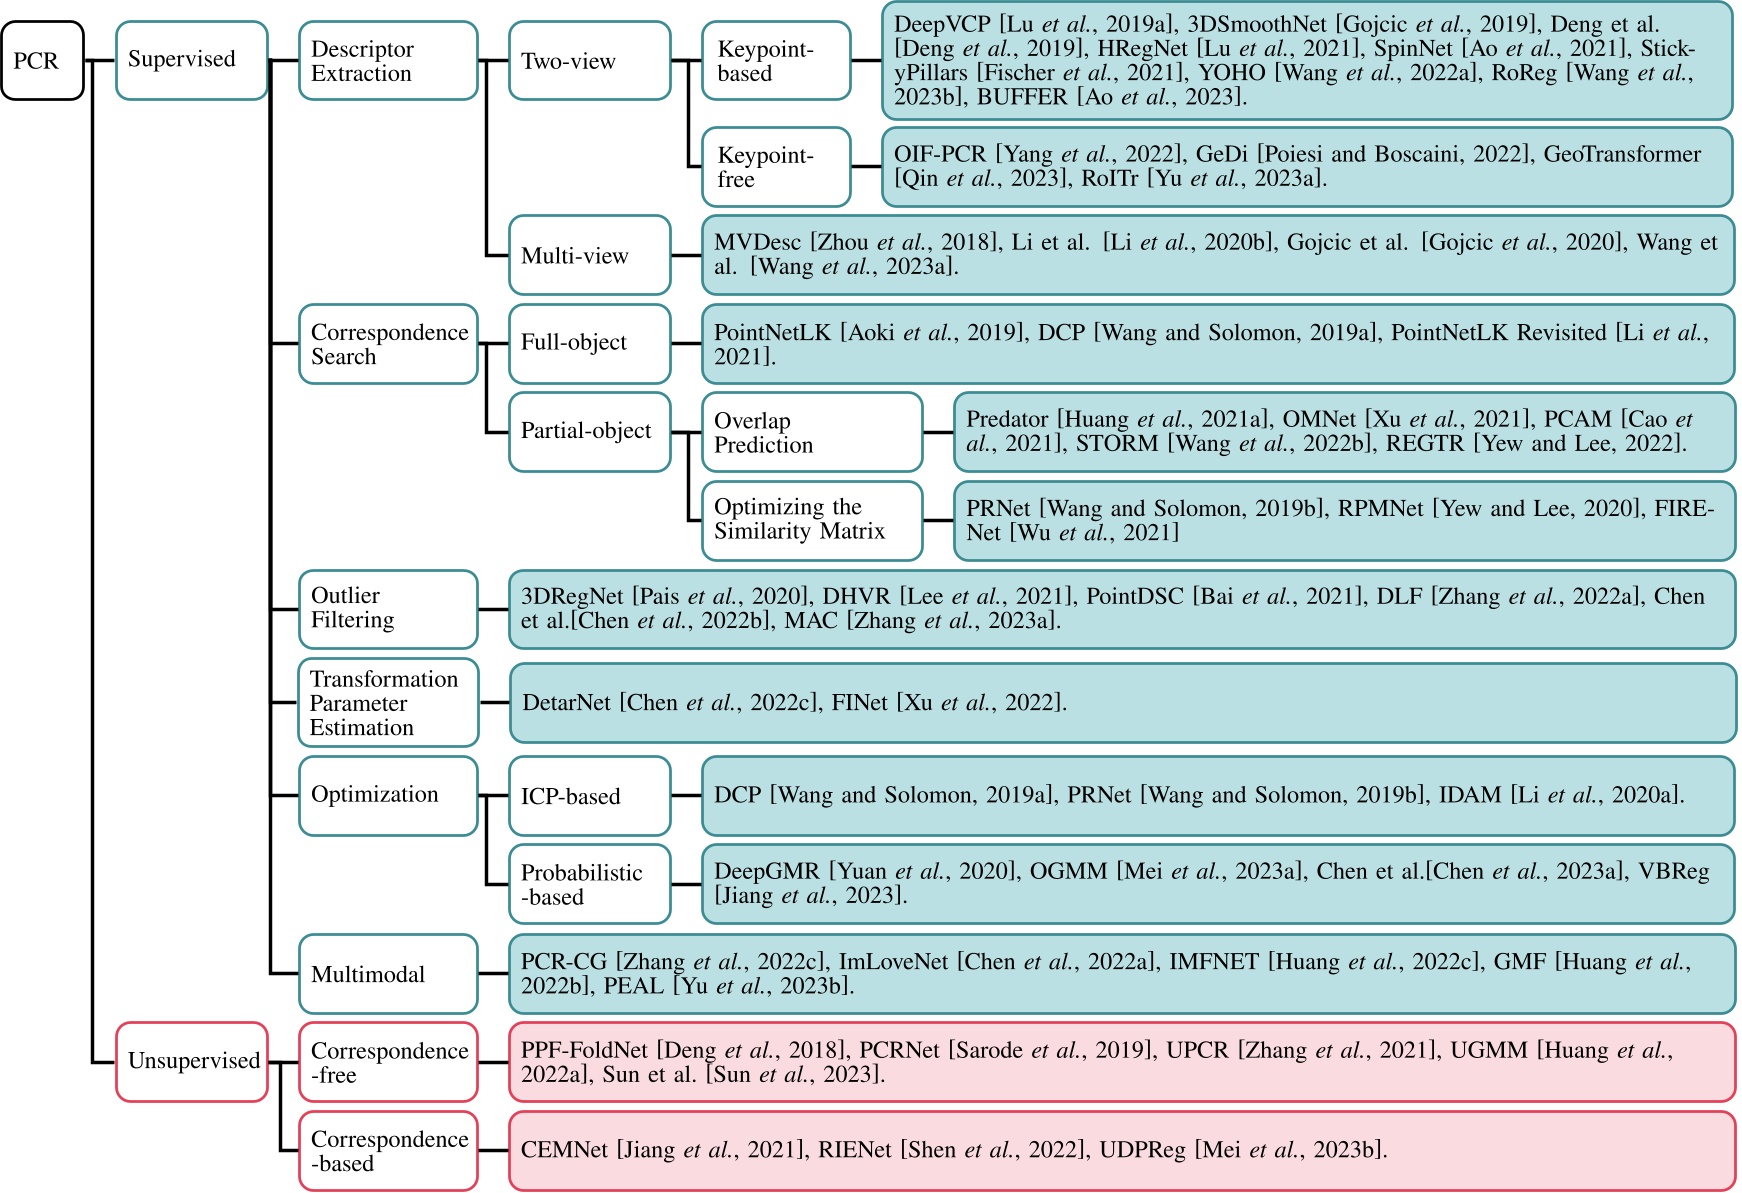Image resolution: width=1742 pixels, height=1193 pixels.
Task: Select the PCR root node
Action: (42, 61)
